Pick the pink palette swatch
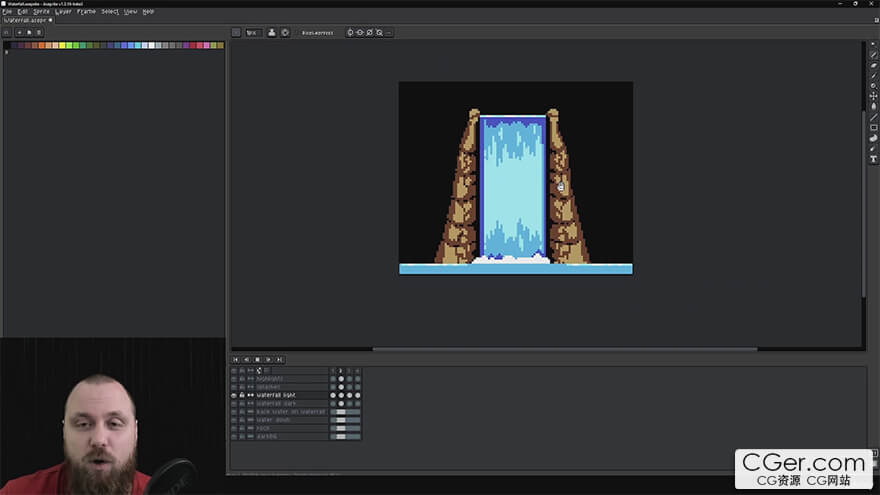 tap(206, 45)
